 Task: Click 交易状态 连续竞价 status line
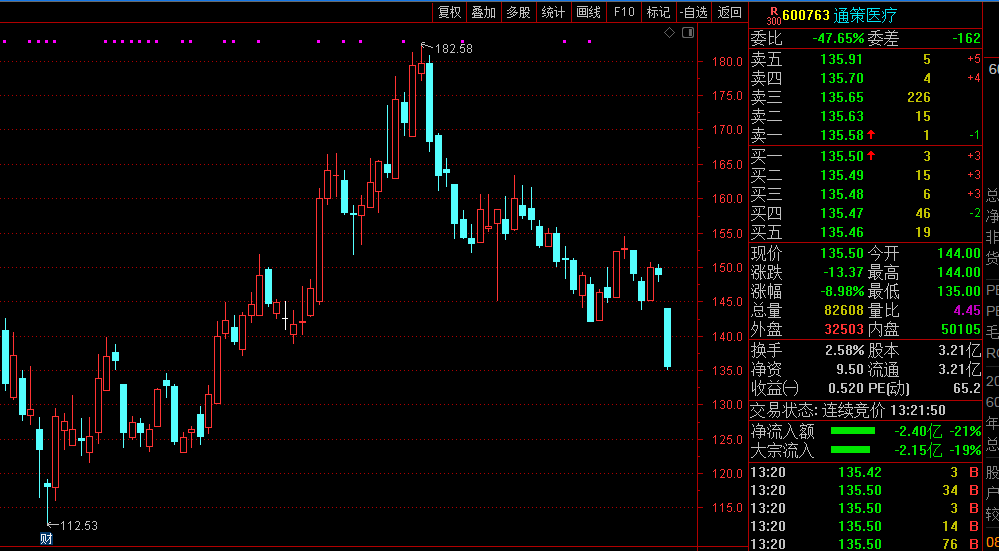(848, 411)
